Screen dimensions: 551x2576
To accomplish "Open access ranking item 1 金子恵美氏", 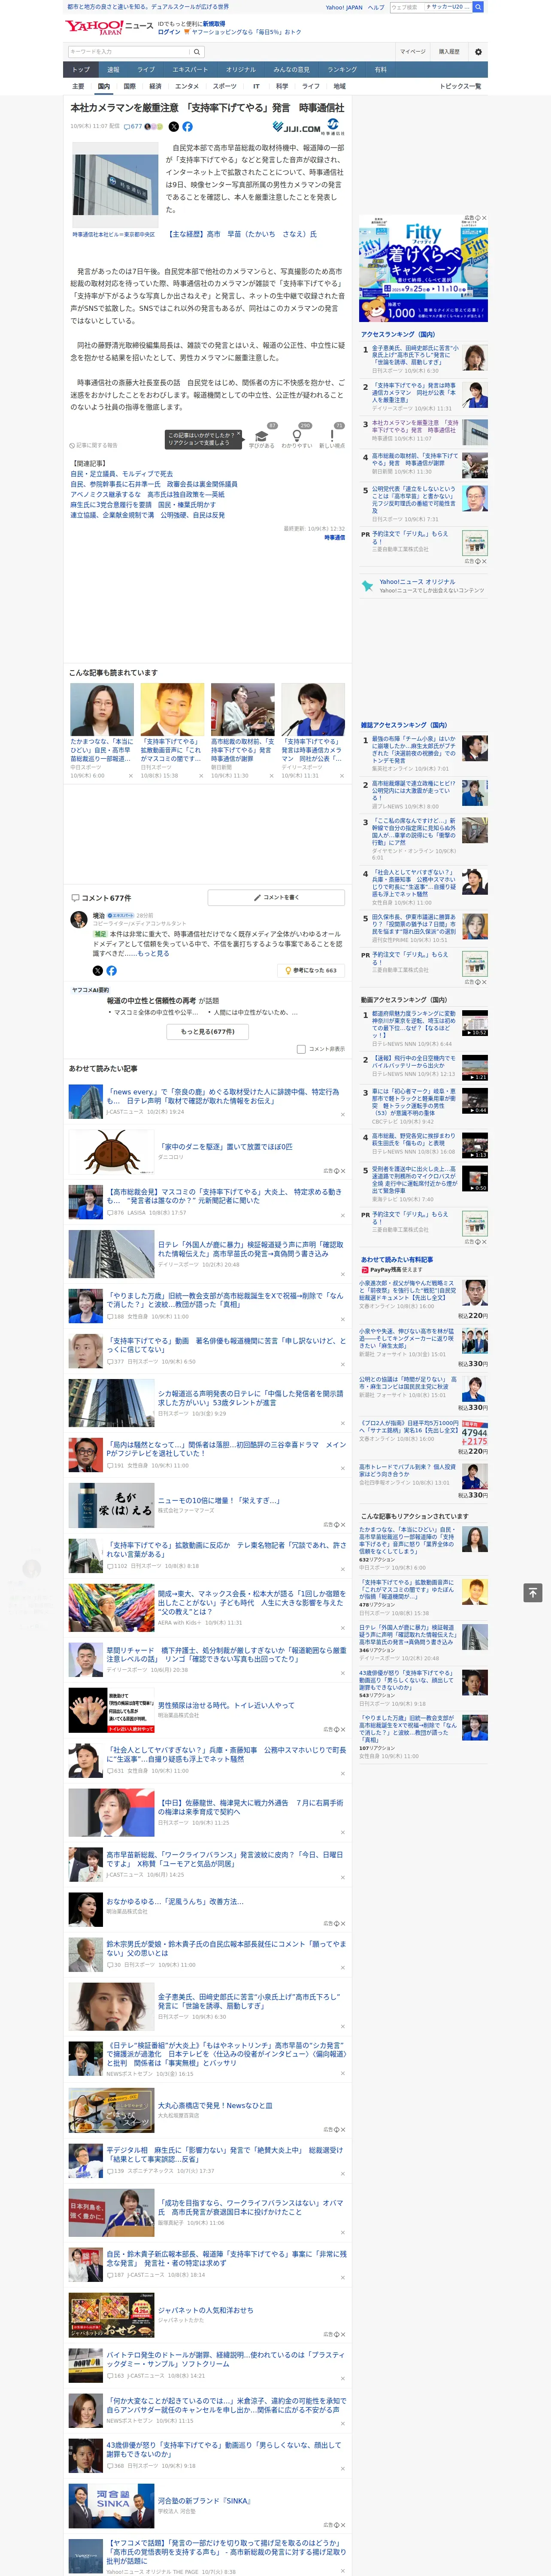I will [x=415, y=356].
